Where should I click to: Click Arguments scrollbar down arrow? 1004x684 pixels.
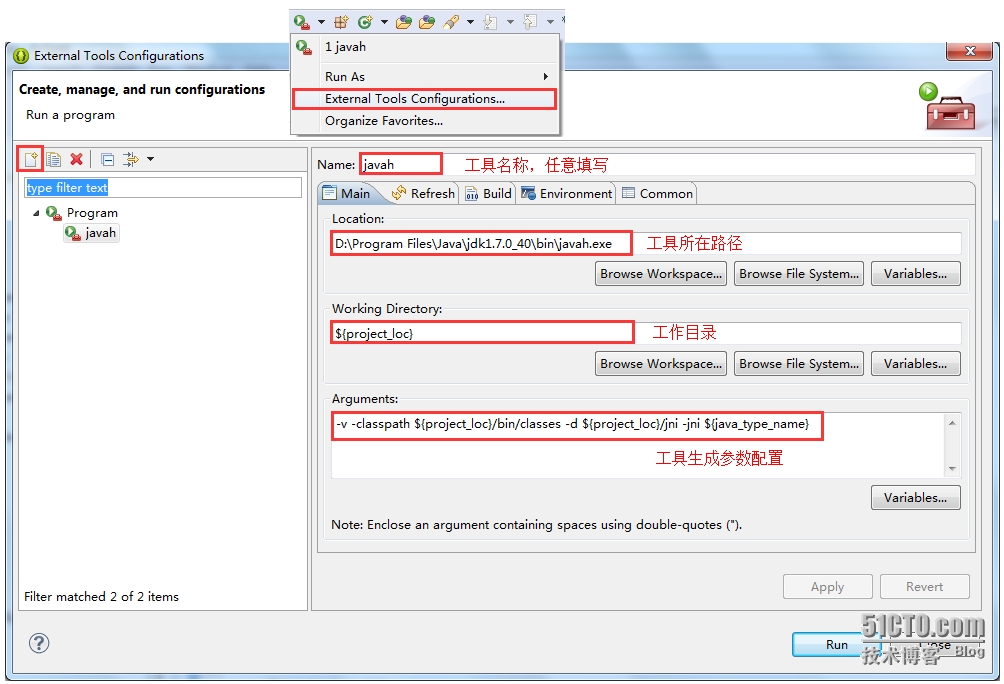[952, 469]
